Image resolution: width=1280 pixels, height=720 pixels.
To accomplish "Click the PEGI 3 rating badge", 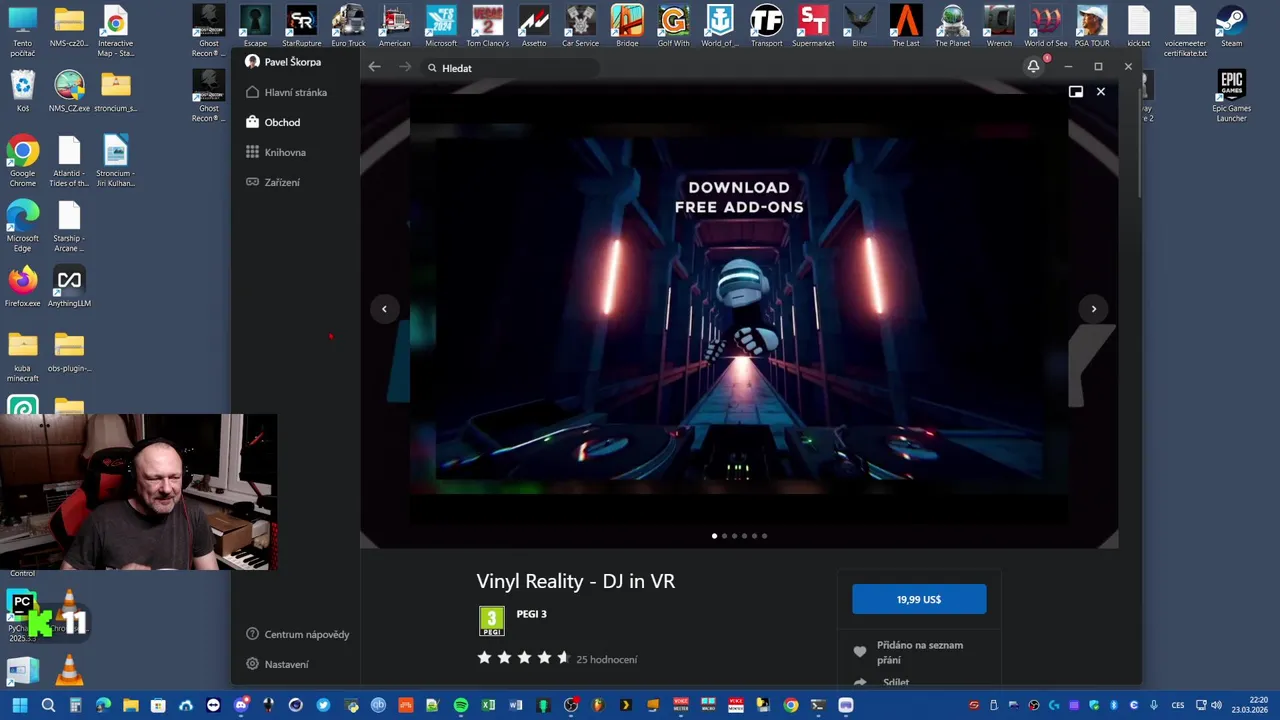I will 491,621.
